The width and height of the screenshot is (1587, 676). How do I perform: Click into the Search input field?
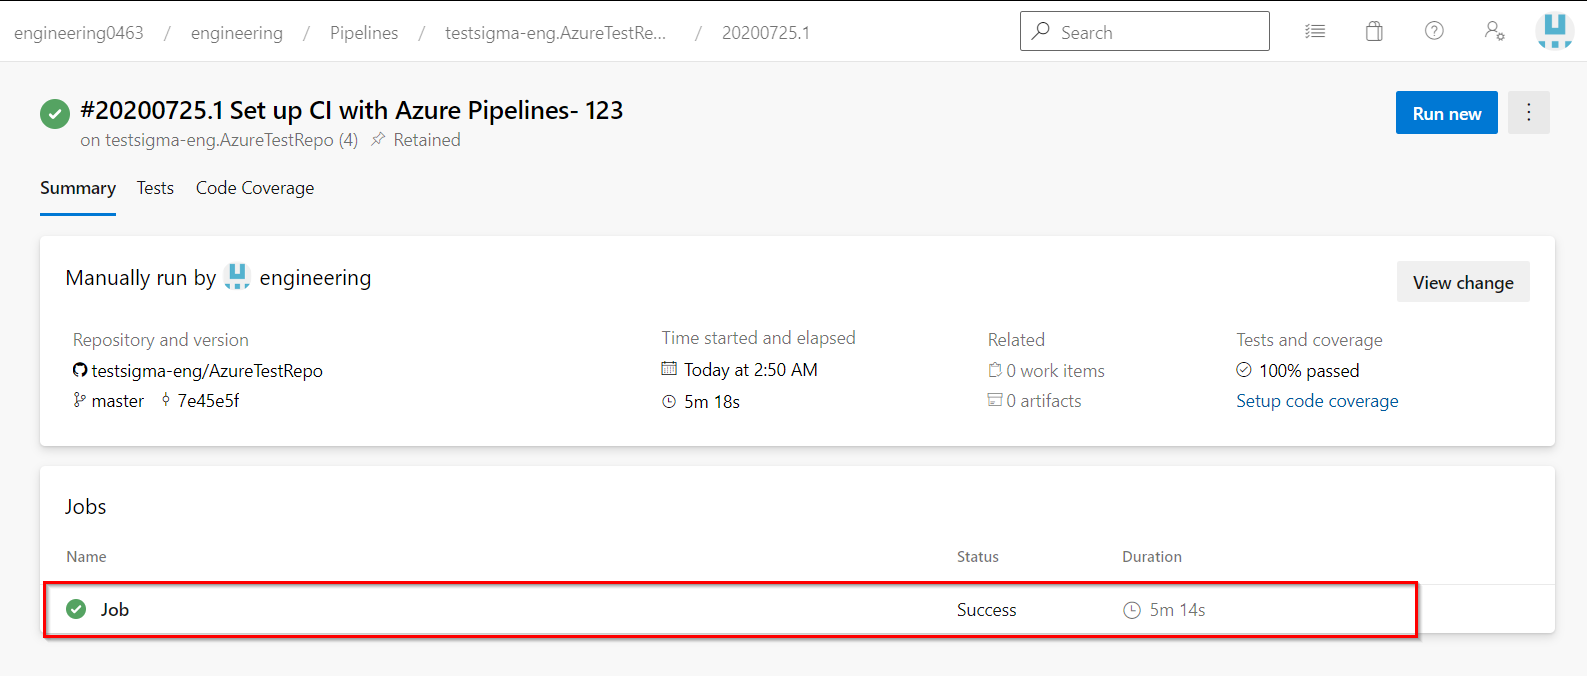pos(1145,31)
